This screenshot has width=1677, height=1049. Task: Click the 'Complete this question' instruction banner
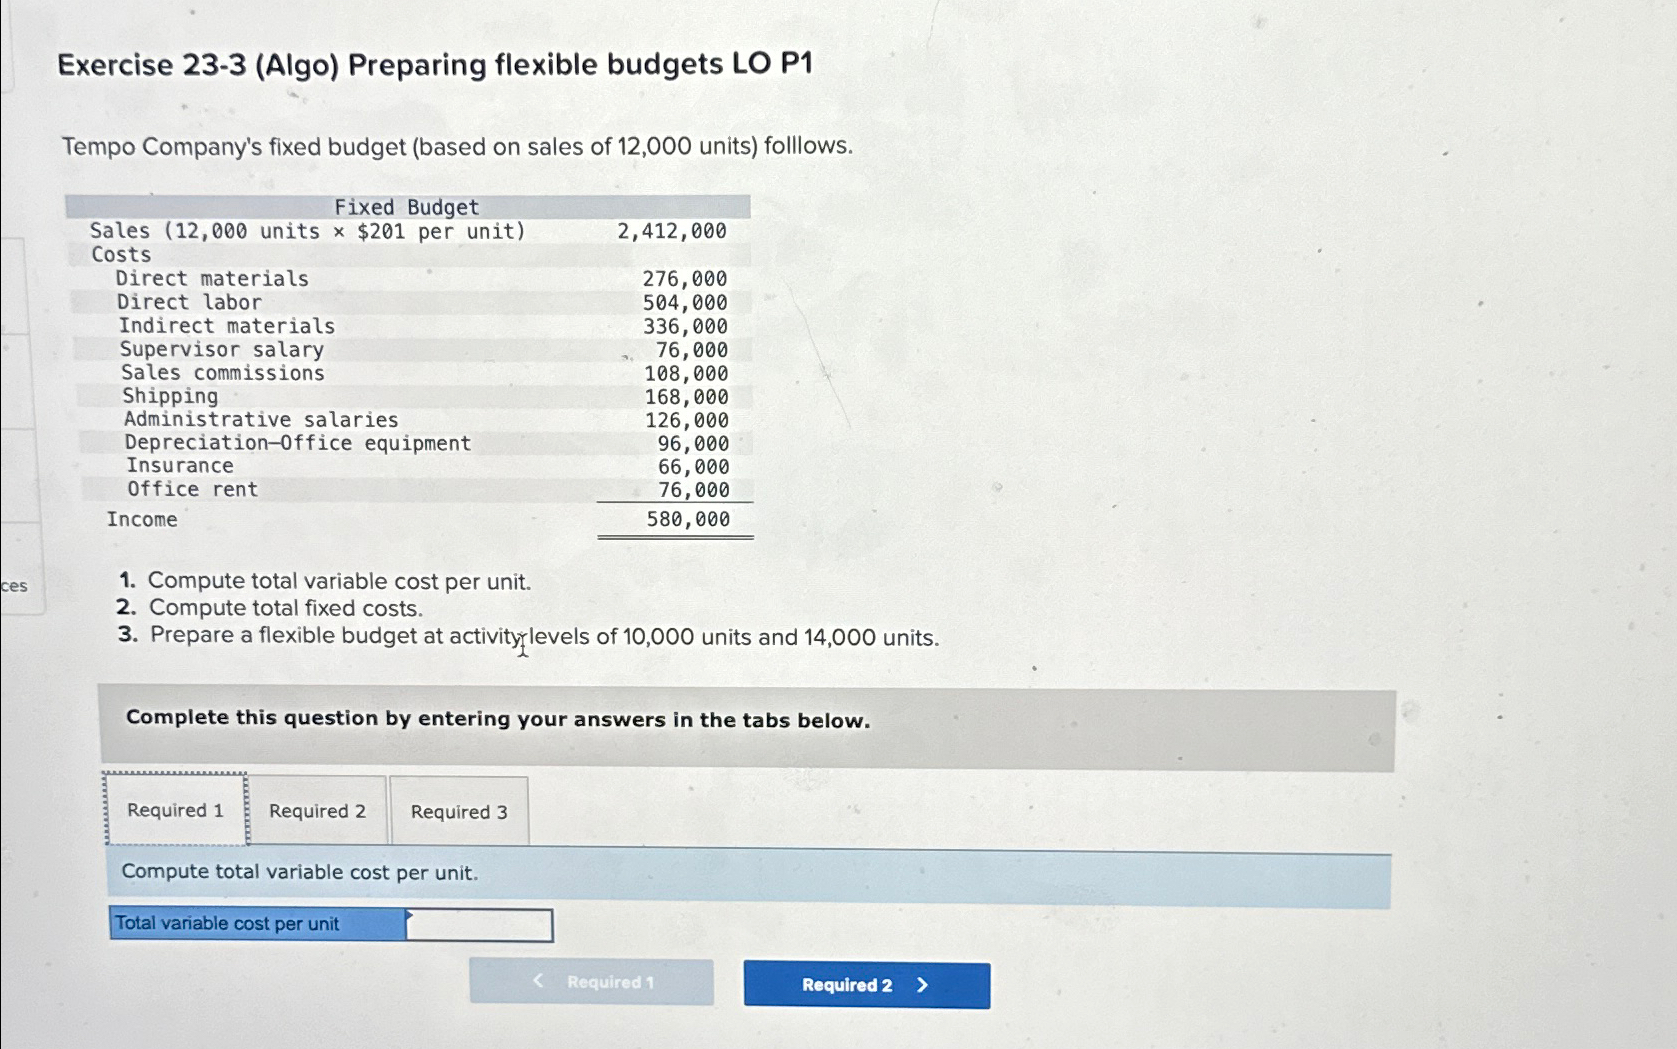(747, 728)
